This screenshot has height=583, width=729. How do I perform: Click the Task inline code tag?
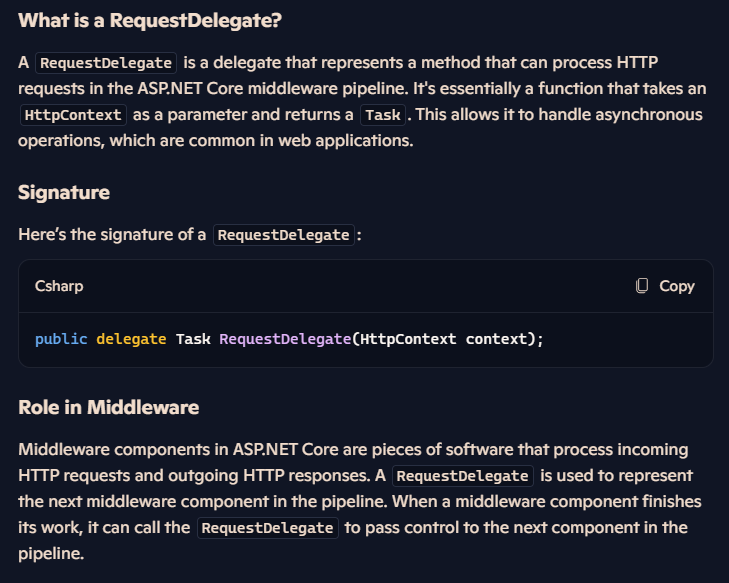383,115
